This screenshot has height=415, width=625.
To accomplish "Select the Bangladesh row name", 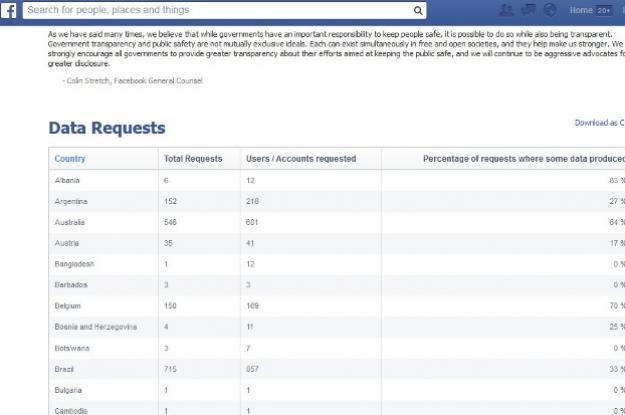I will pos(74,264).
